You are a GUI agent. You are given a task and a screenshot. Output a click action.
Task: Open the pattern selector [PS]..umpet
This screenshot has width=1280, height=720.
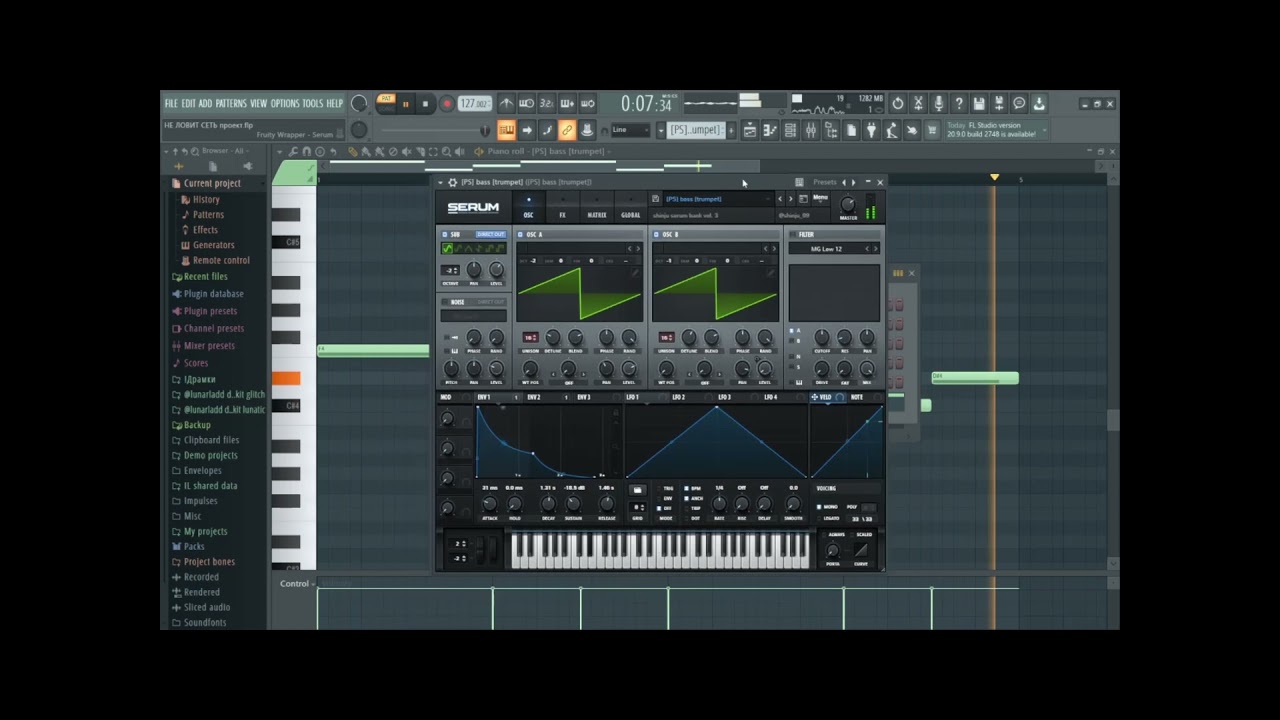(695, 130)
